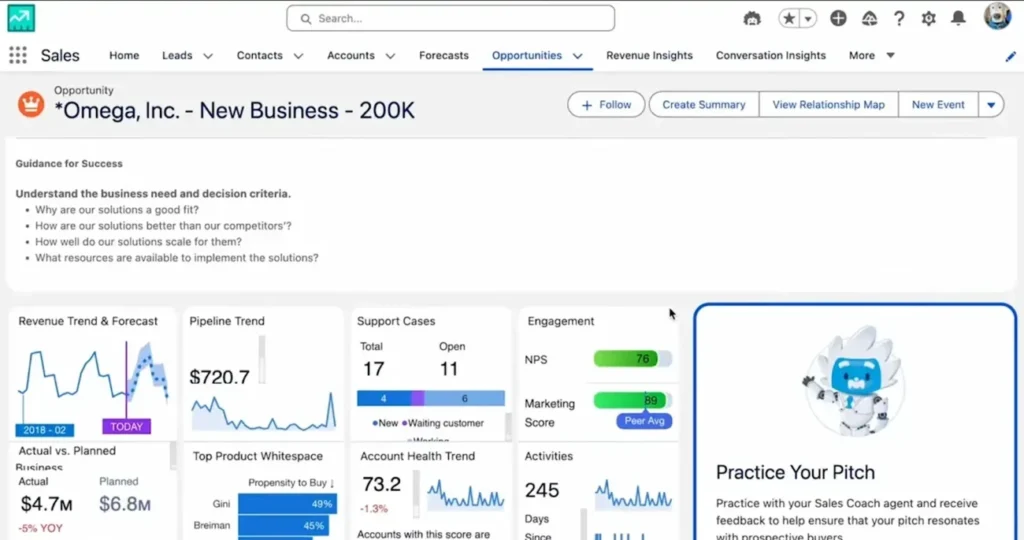Viewport: 1024px width, 540px height.
Task: Click the Peer Avg badge
Action: click(x=645, y=421)
